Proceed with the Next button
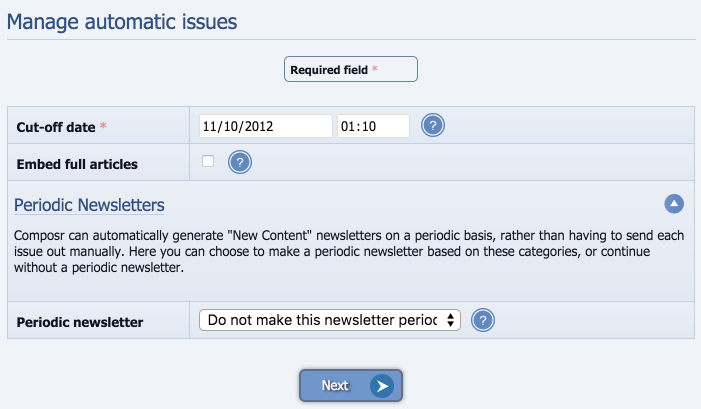This screenshot has width=701, height=409. coord(351,385)
